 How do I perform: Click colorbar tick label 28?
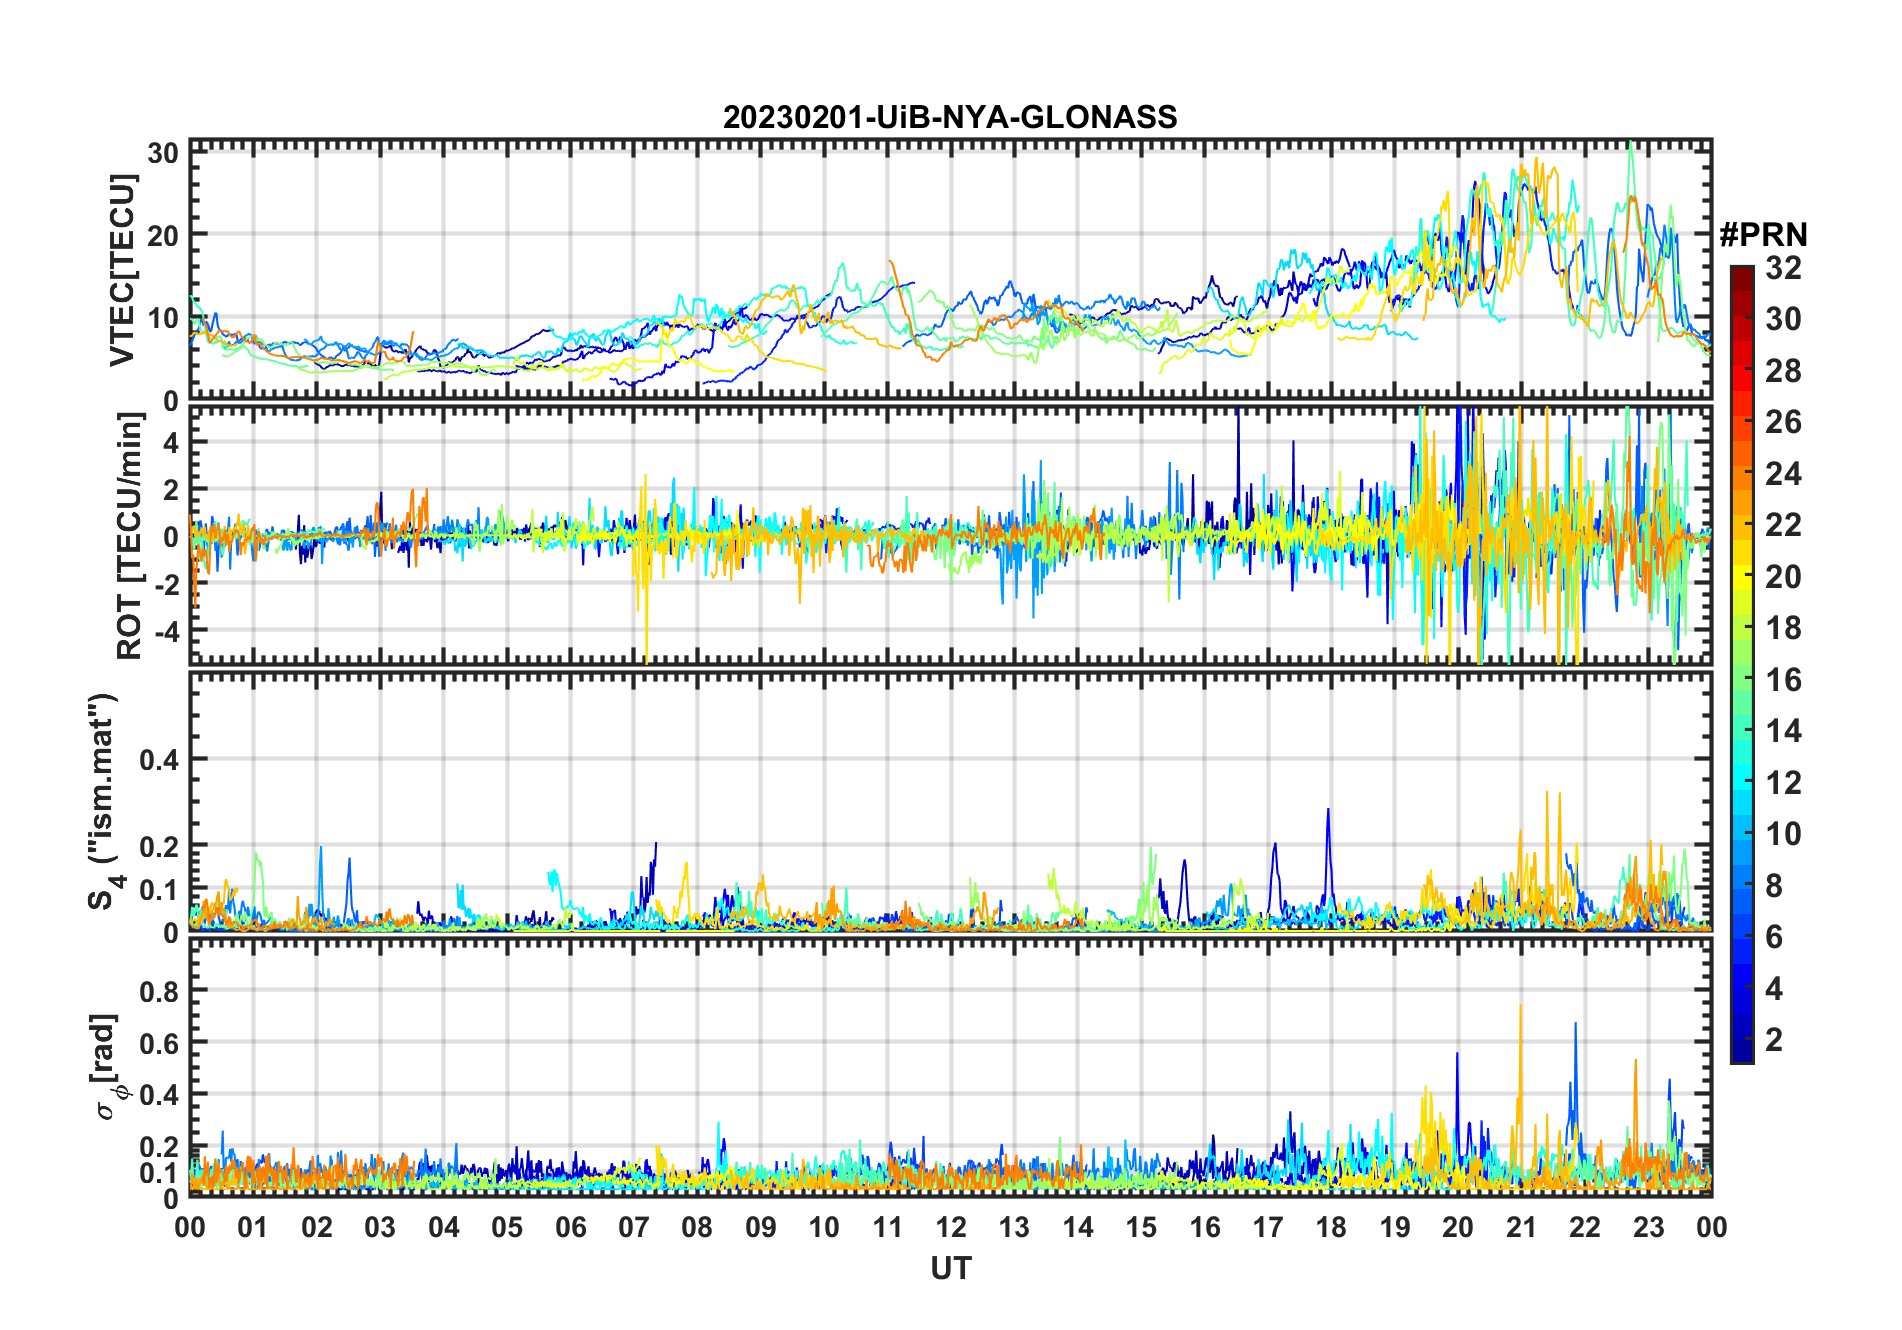click(x=1783, y=371)
